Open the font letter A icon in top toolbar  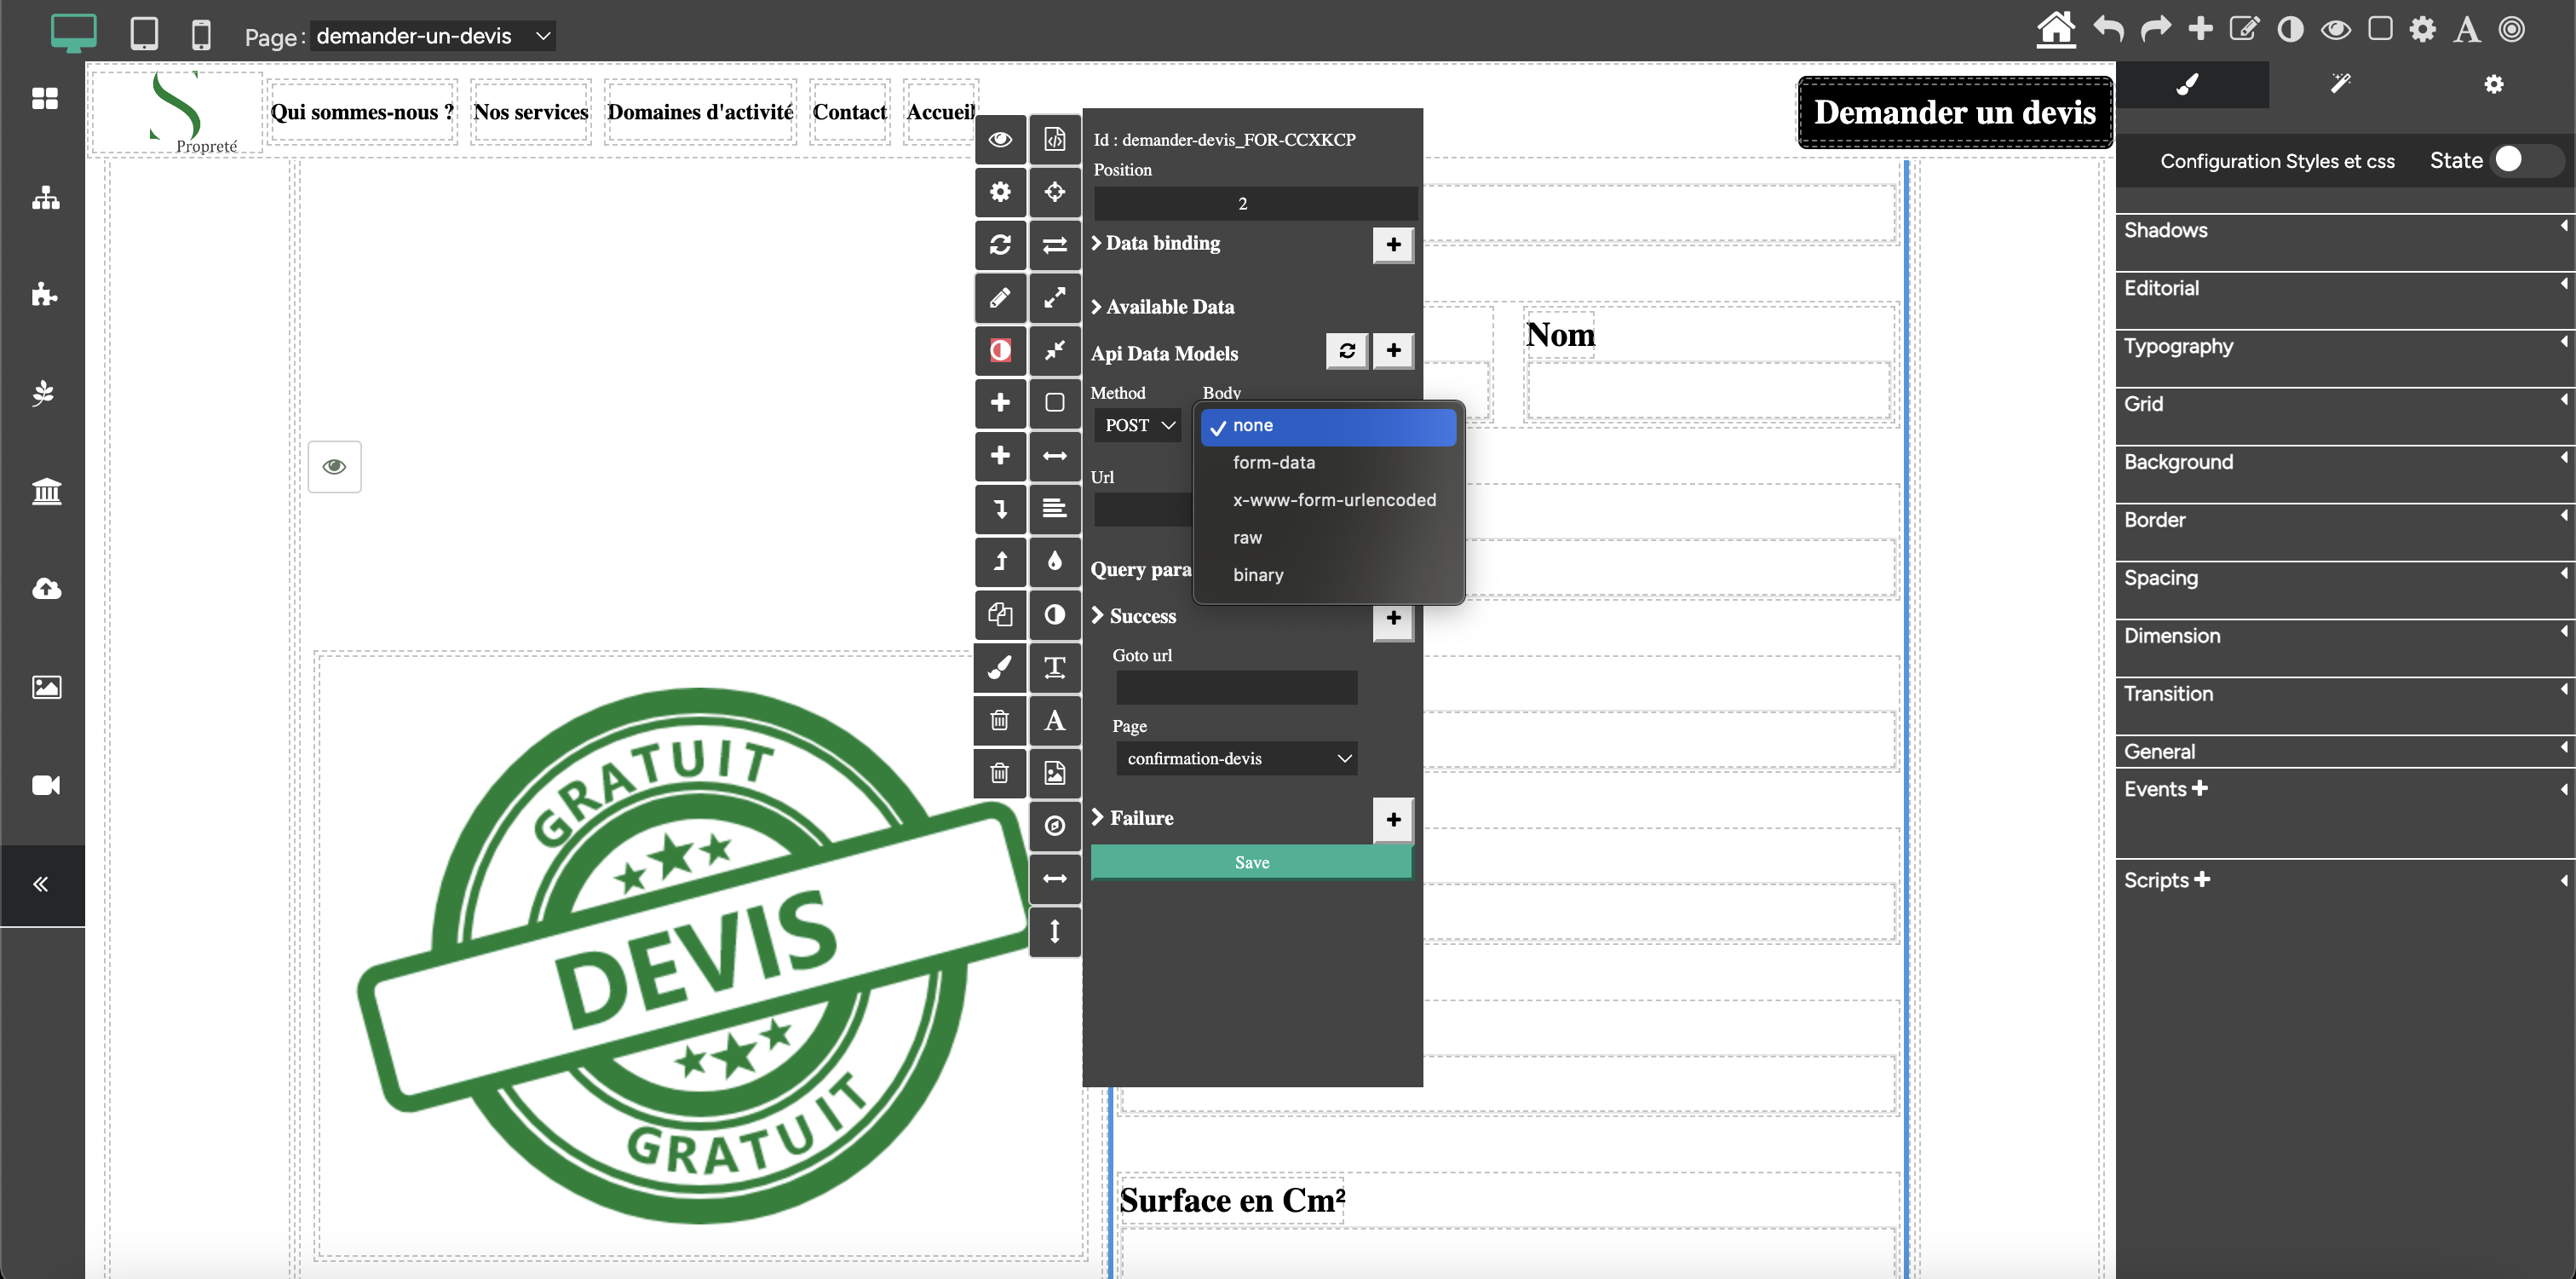[x=2467, y=29]
